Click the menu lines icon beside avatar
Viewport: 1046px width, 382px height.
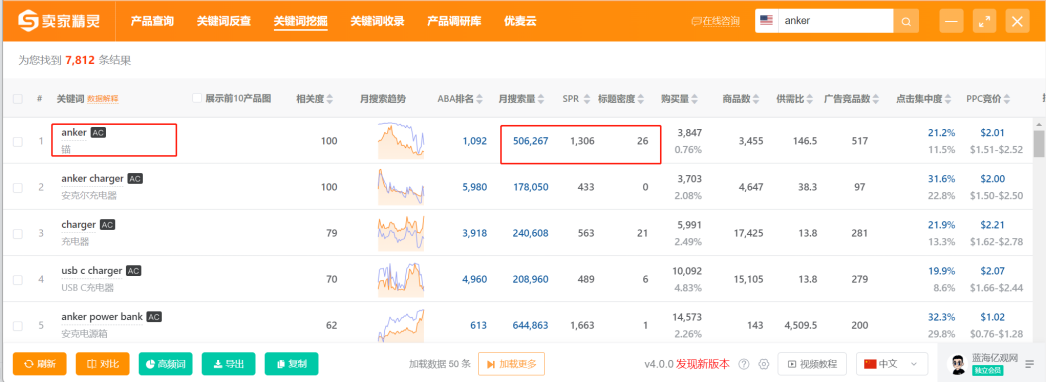[x=1030, y=364]
